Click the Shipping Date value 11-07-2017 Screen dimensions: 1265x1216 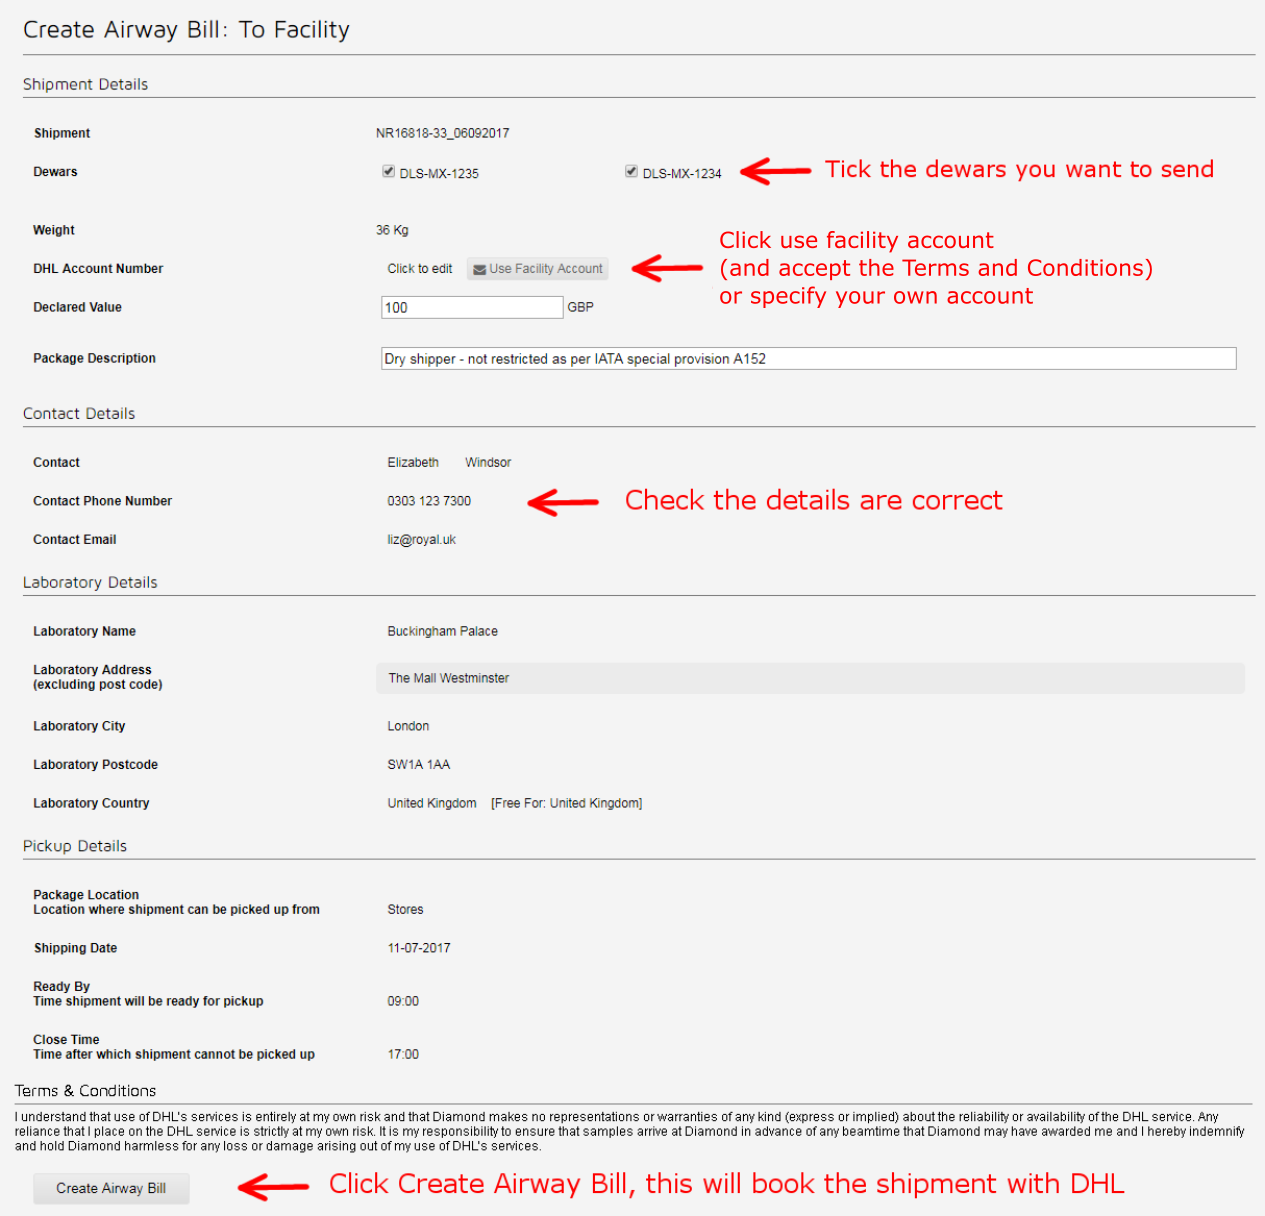pos(417,948)
